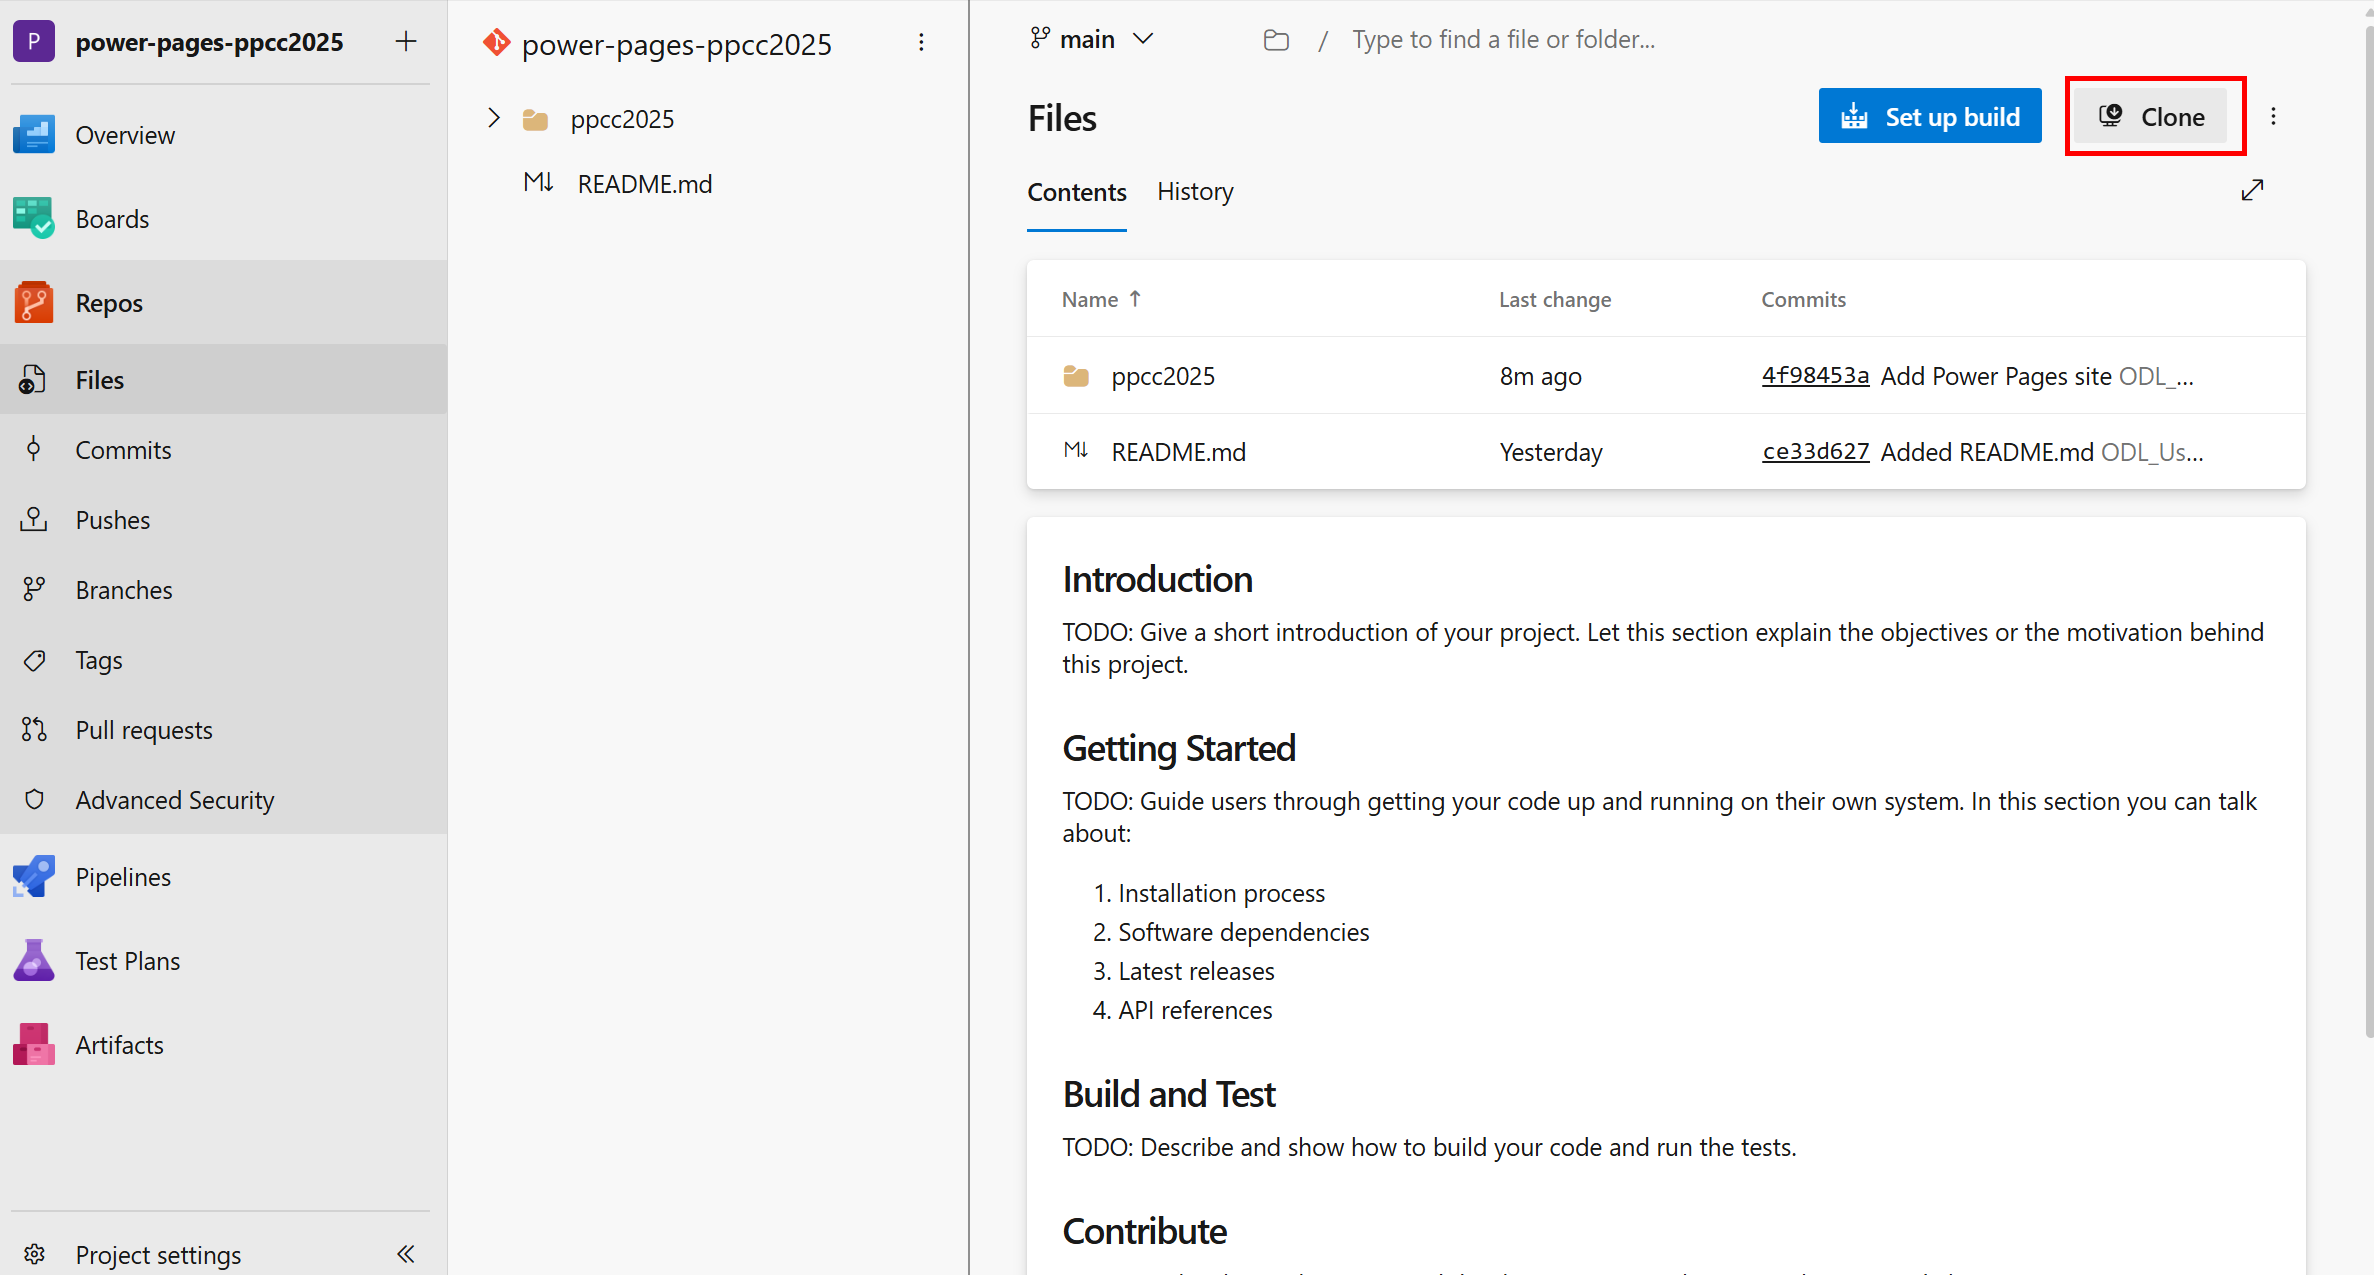The height and width of the screenshot is (1275, 2374).
Task: Open commit 4f98453a link
Action: pos(1814,376)
